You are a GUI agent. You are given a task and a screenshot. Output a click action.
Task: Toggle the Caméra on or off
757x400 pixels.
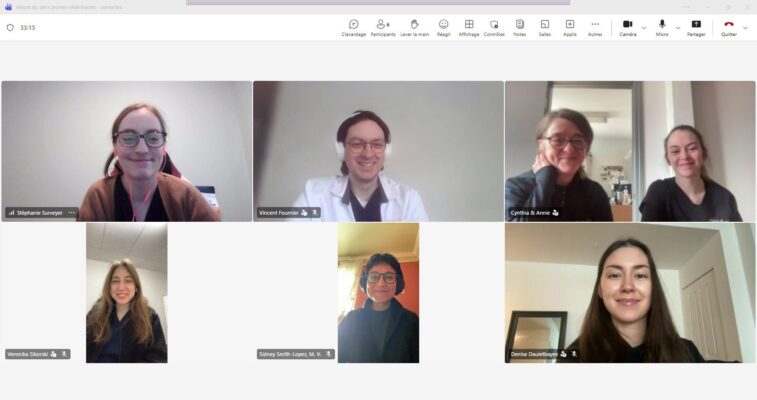click(627, 27)
